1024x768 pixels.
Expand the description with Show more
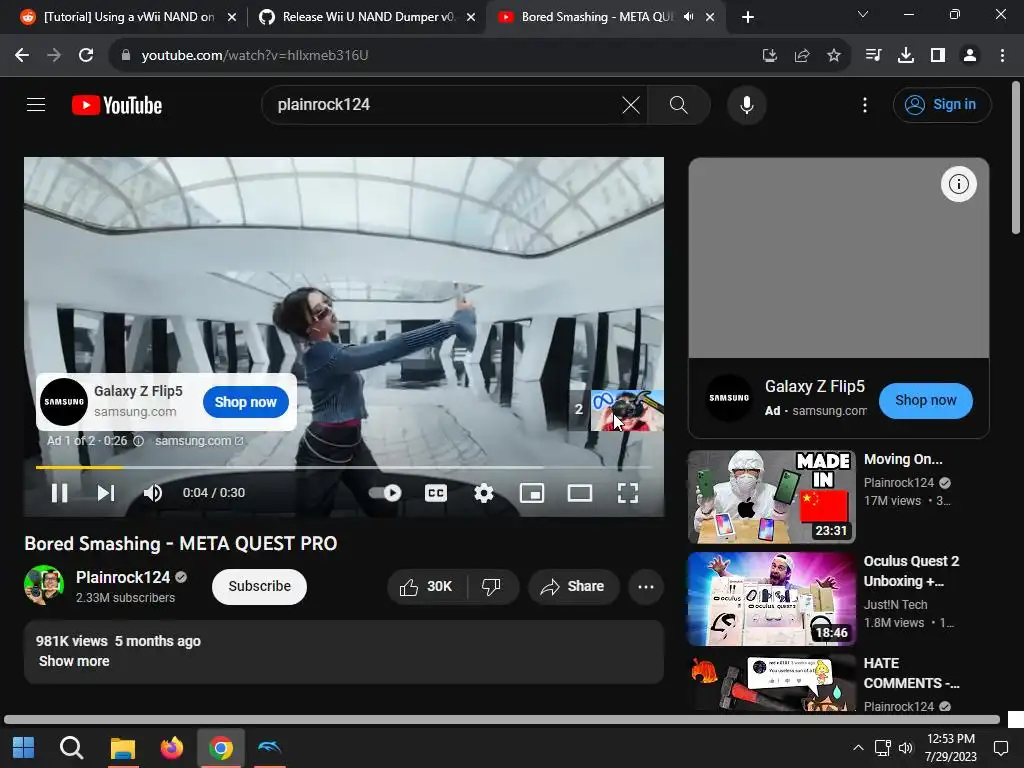click(74, 661)
